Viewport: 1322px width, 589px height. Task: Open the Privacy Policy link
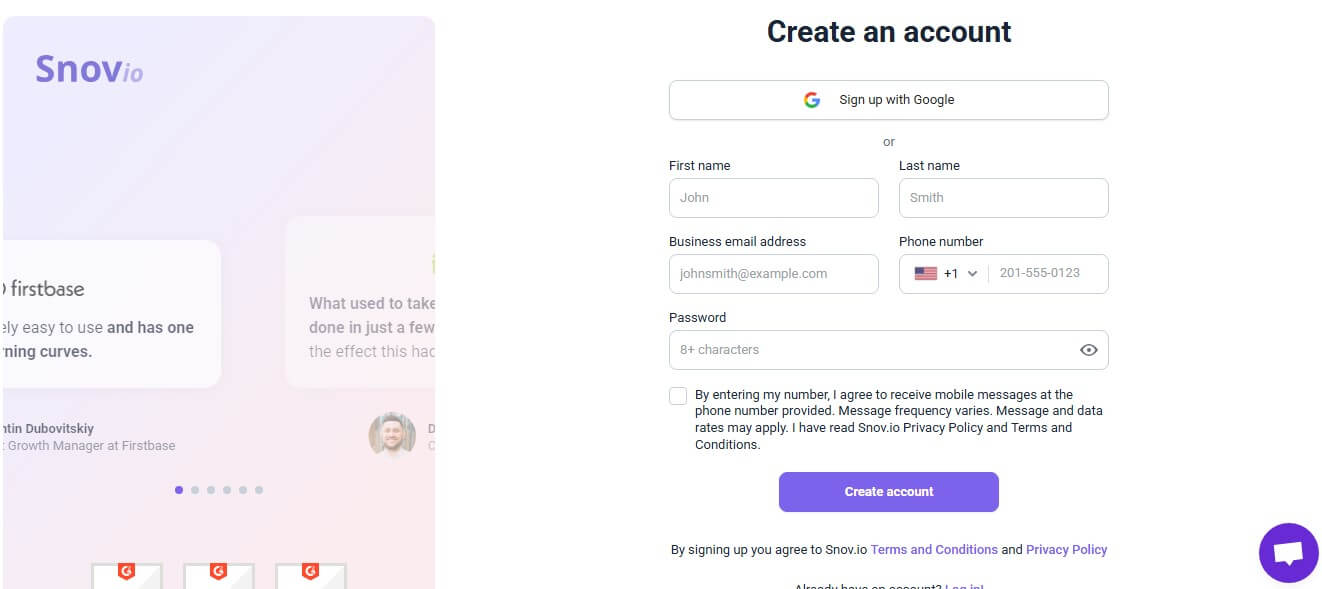pos(1066,550)
